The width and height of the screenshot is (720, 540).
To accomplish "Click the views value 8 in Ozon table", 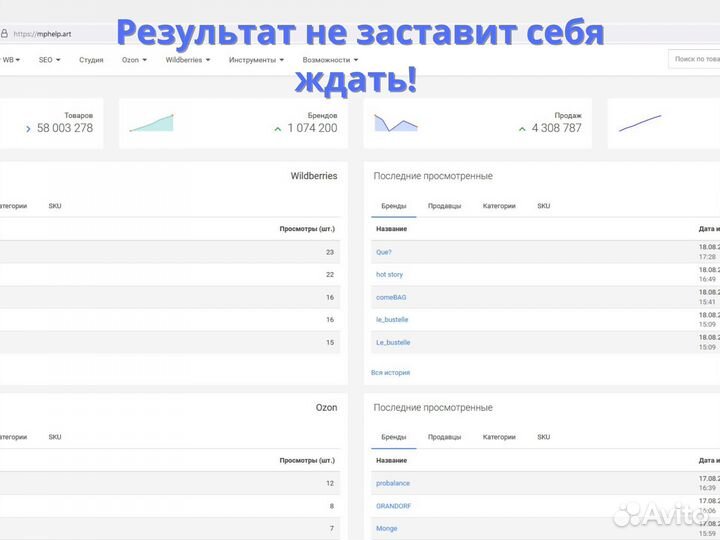I will [x=332, y=506].
